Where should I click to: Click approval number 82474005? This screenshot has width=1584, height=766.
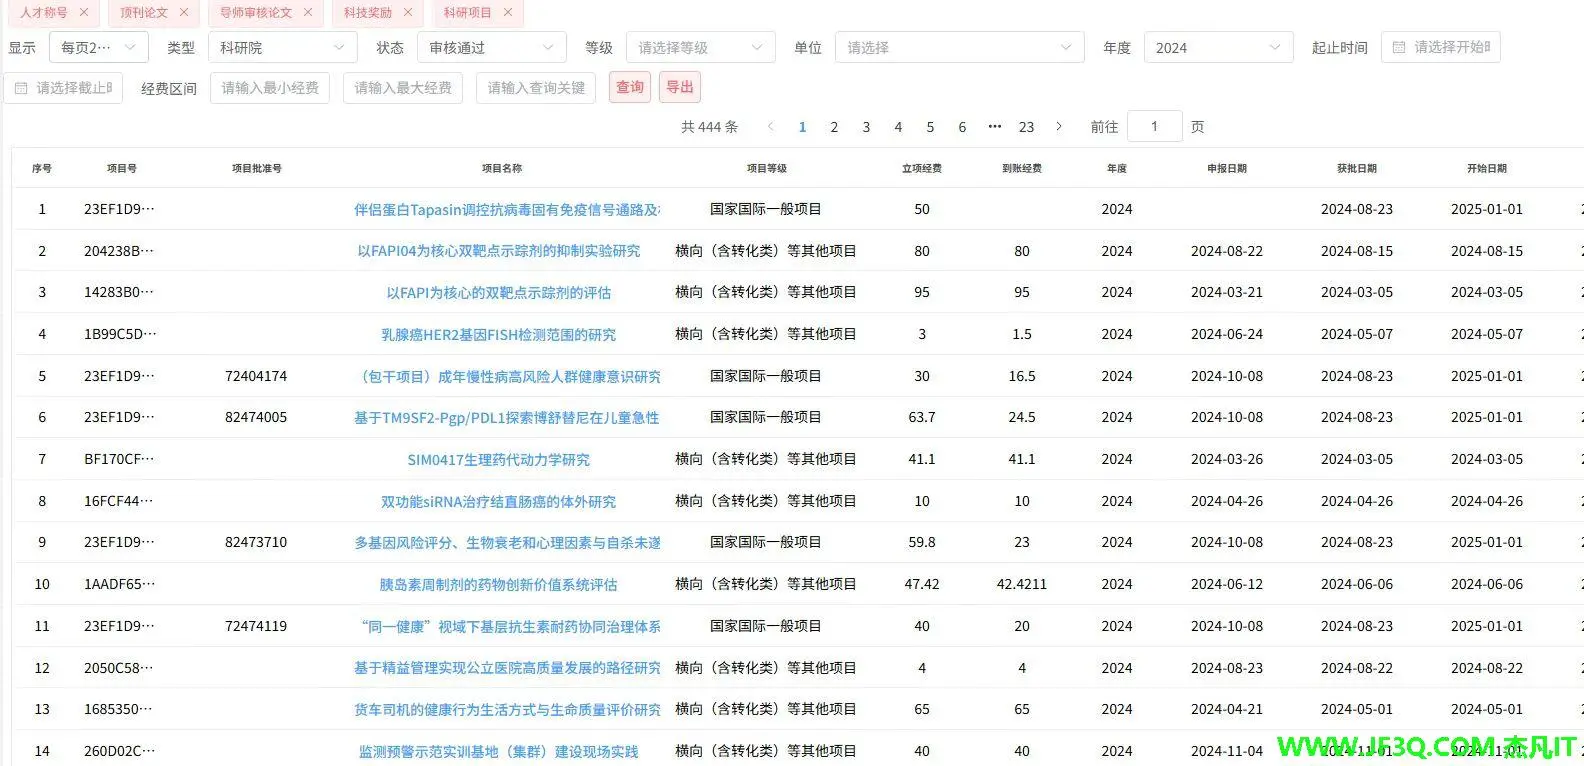[x=256, y=418]
